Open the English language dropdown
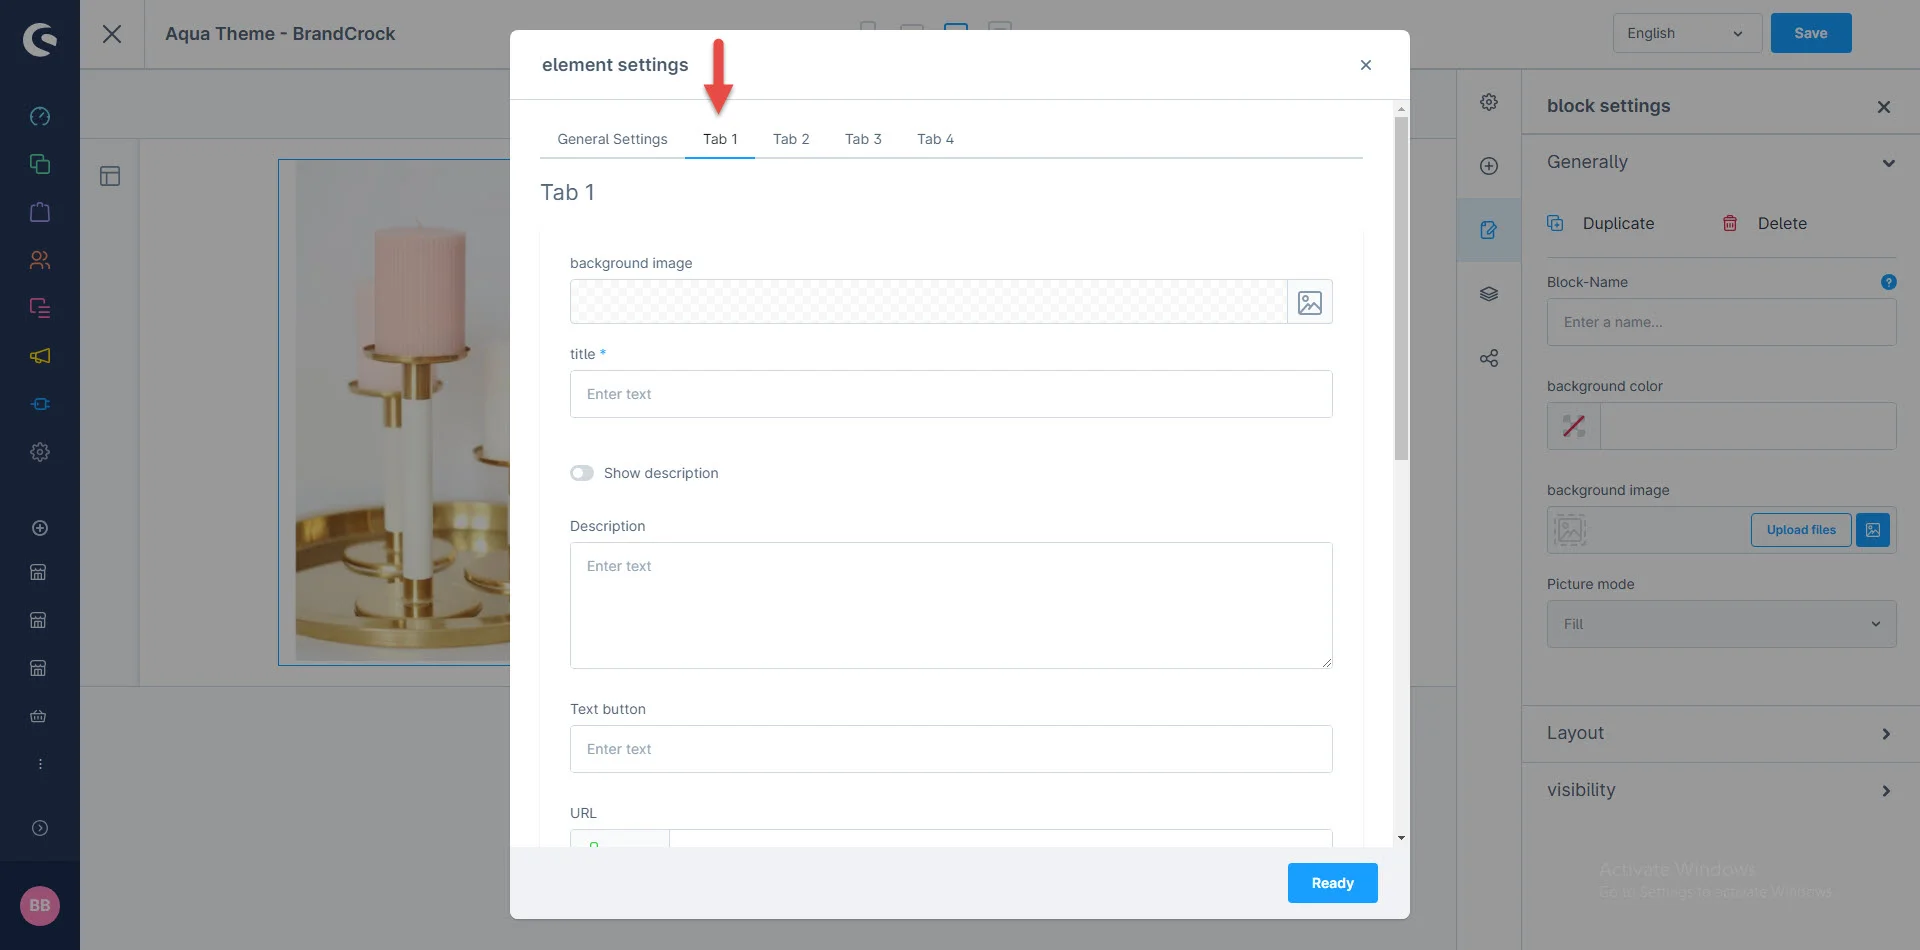The height and width of the screenshot is (950, 1920). coord(1685,33)
